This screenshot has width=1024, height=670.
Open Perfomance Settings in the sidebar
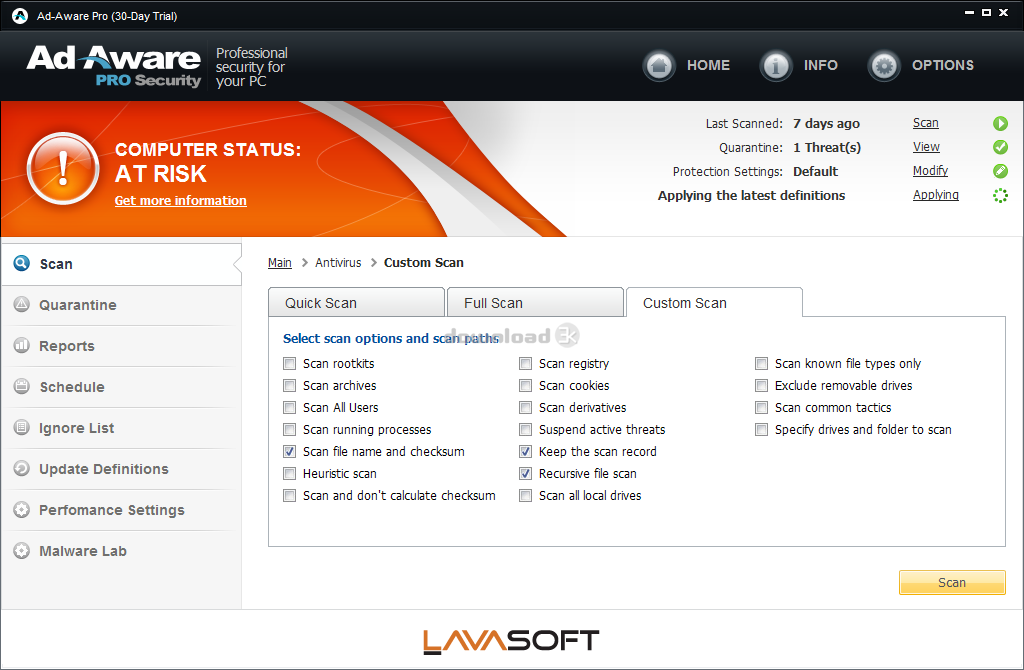coord(121,511)
